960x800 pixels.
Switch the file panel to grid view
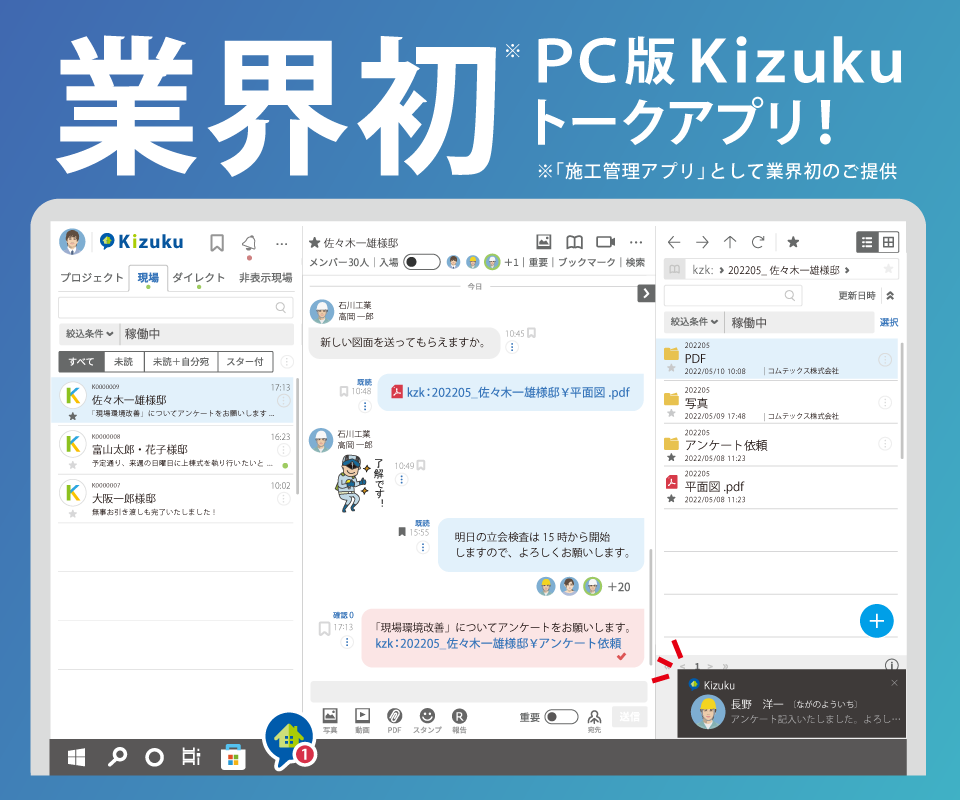coord(888,241)
